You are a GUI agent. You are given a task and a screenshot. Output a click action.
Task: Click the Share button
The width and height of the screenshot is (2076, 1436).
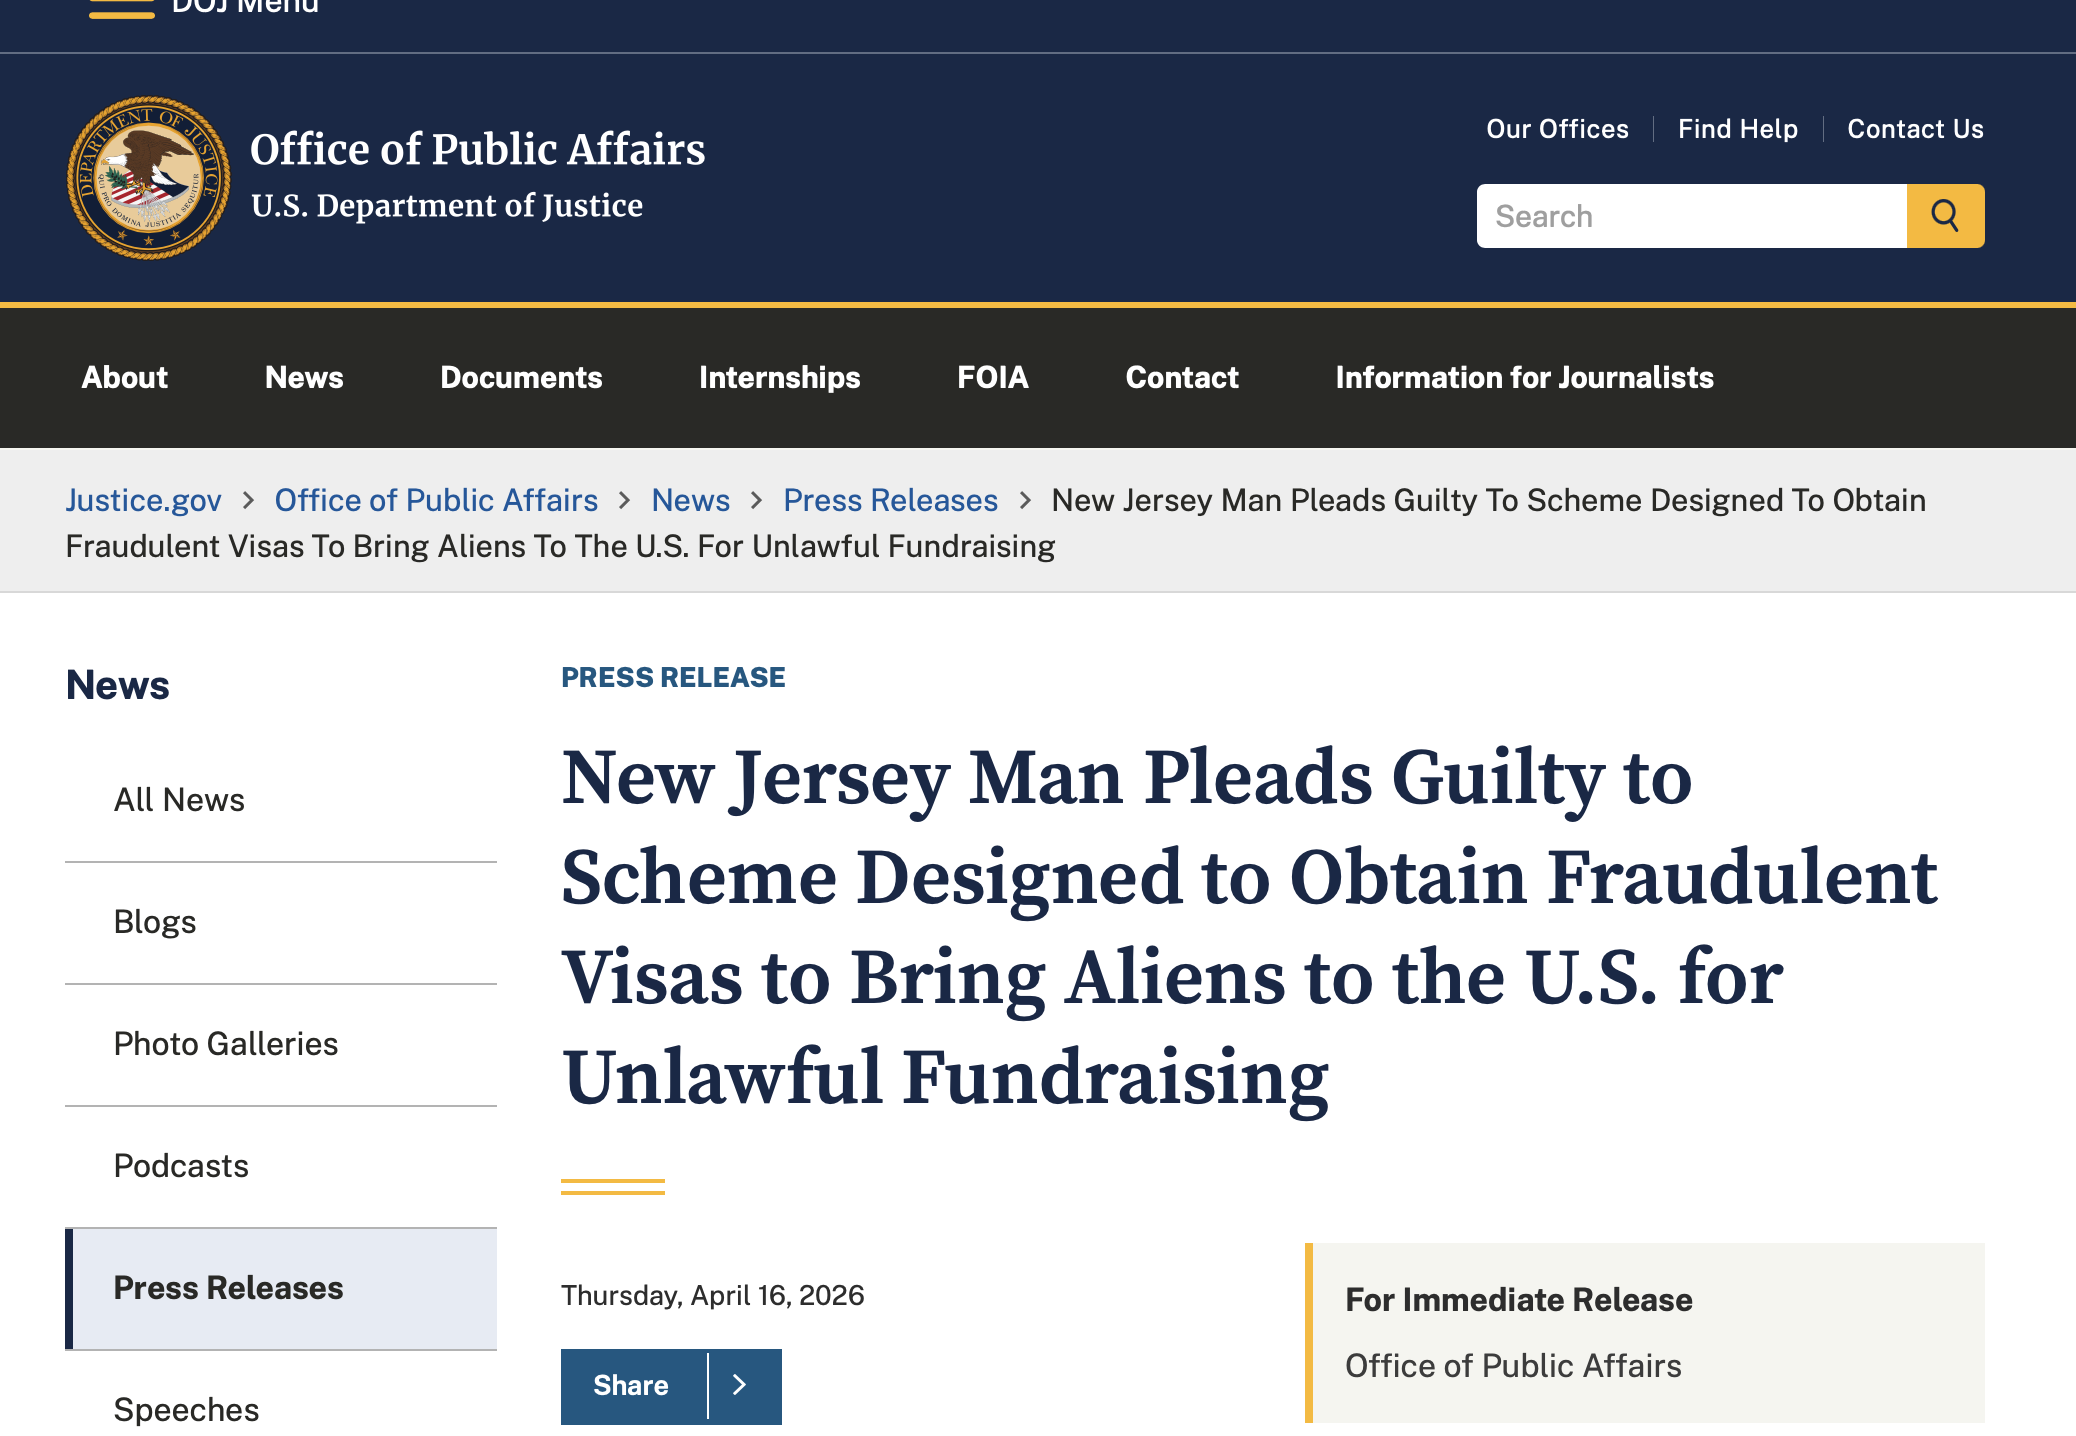tap(632, 1385)
